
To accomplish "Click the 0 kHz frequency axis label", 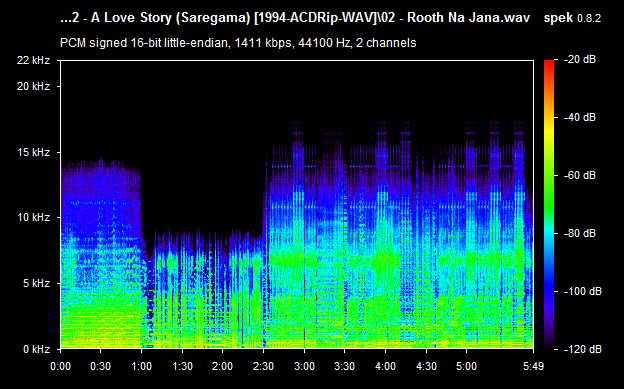I will point(36,349).
